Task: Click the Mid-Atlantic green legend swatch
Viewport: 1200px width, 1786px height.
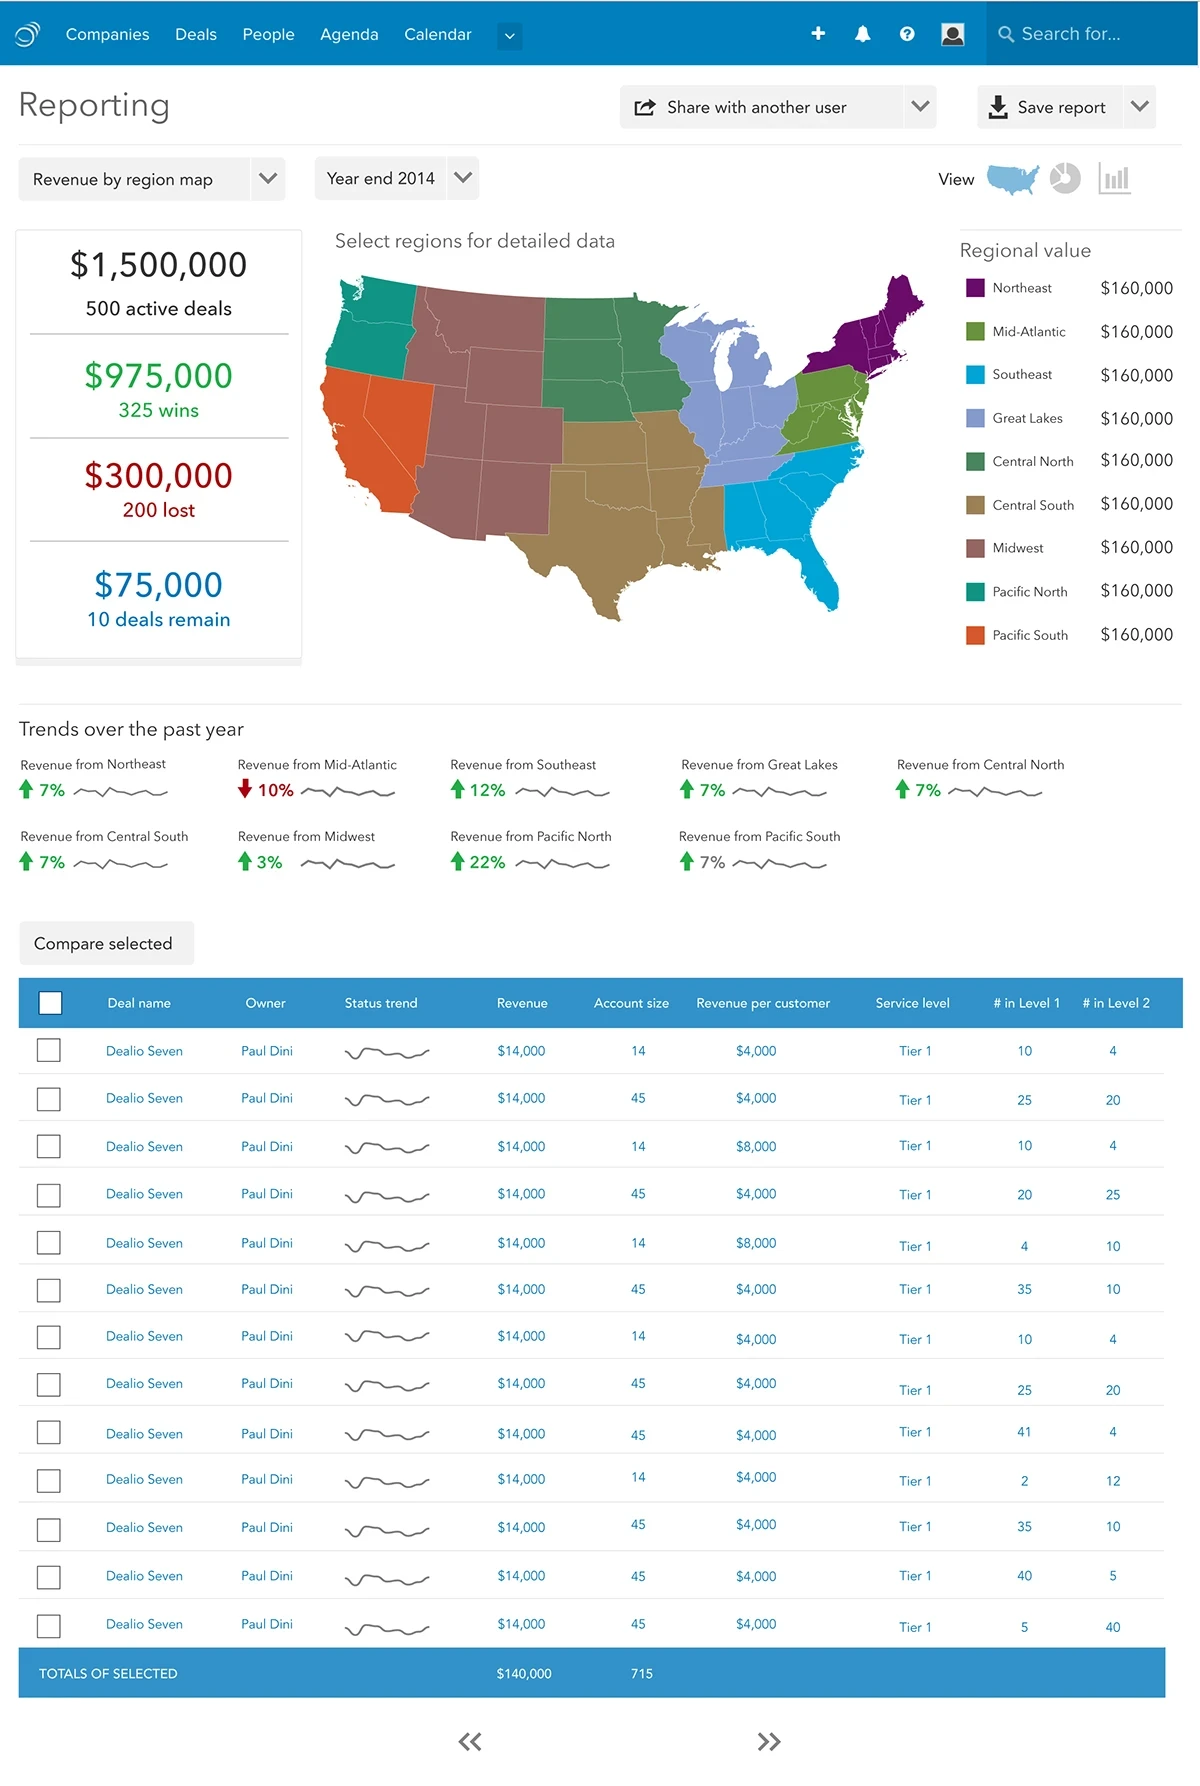Action: [x=975, y=331]
